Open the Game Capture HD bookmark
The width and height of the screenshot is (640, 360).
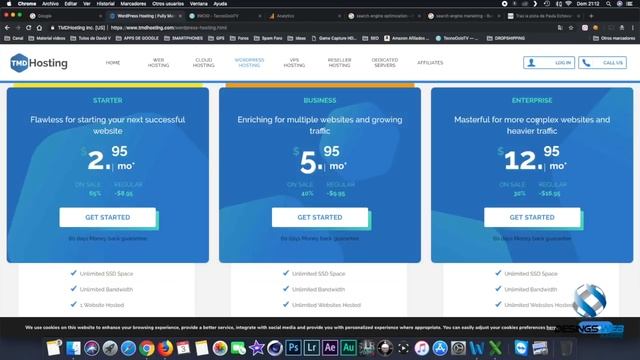(334, 38)
